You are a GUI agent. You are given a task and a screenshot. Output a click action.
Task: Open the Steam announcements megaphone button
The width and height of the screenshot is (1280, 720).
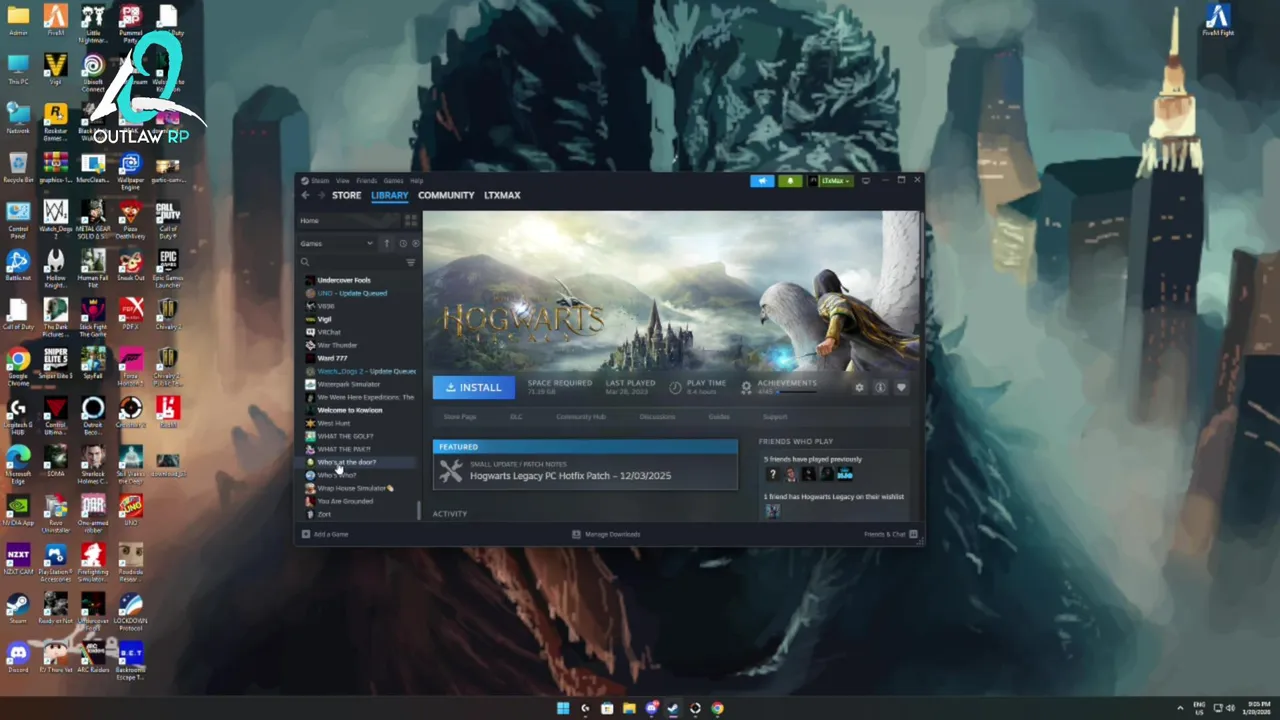[762, 181]
